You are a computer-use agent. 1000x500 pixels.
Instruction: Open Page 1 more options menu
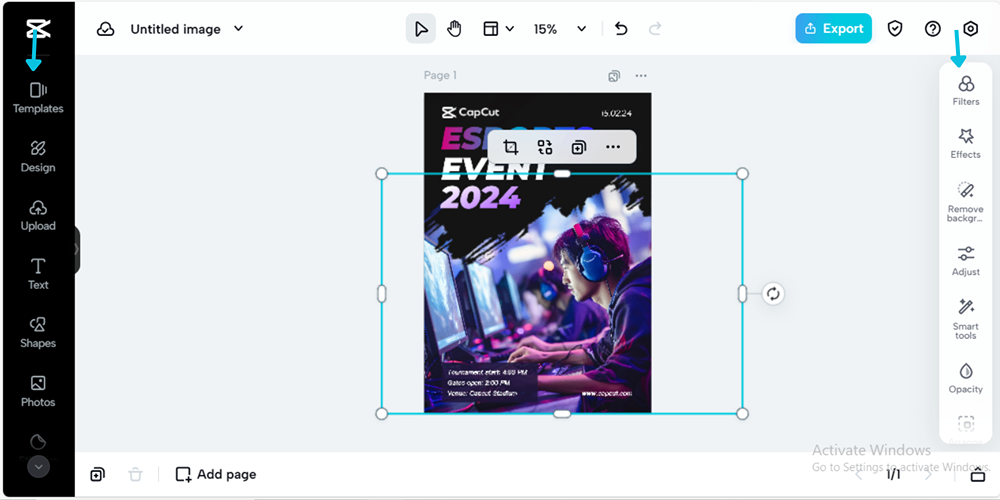(641, 76)
